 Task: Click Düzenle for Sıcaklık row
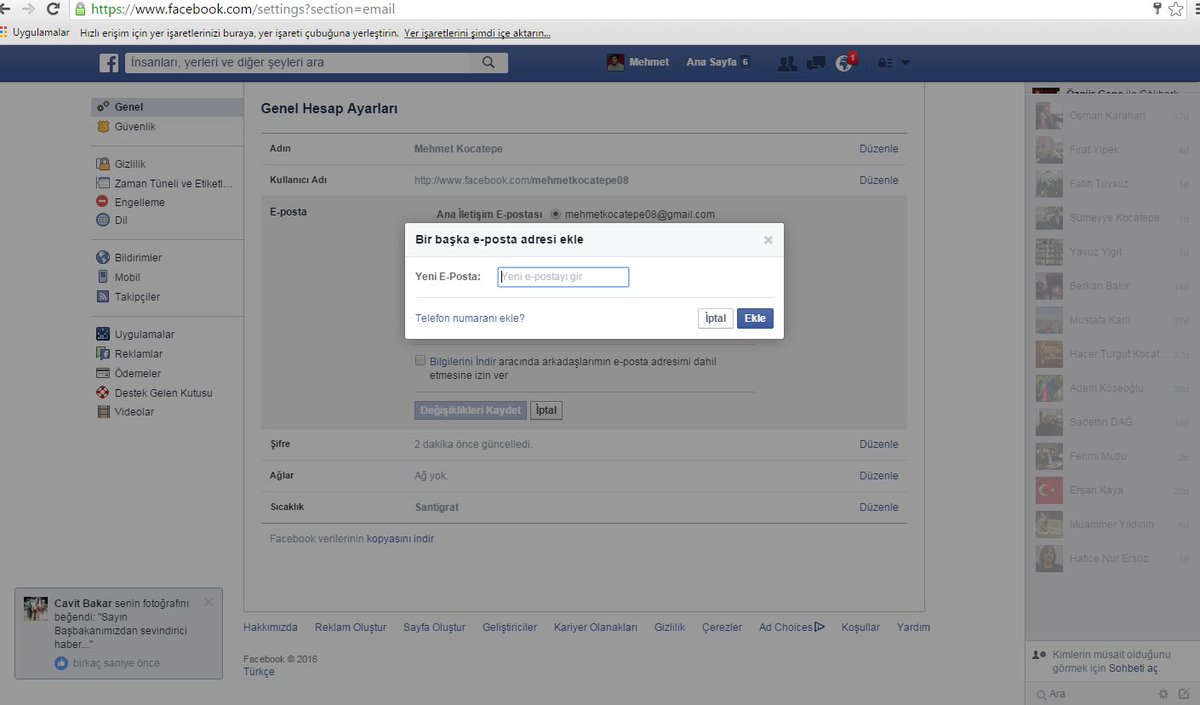click(x=879, y=508)
